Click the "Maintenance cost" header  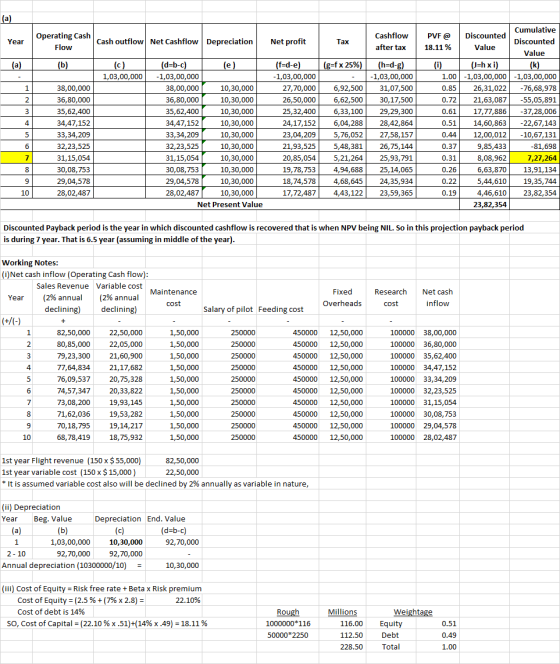pos(173,298)
